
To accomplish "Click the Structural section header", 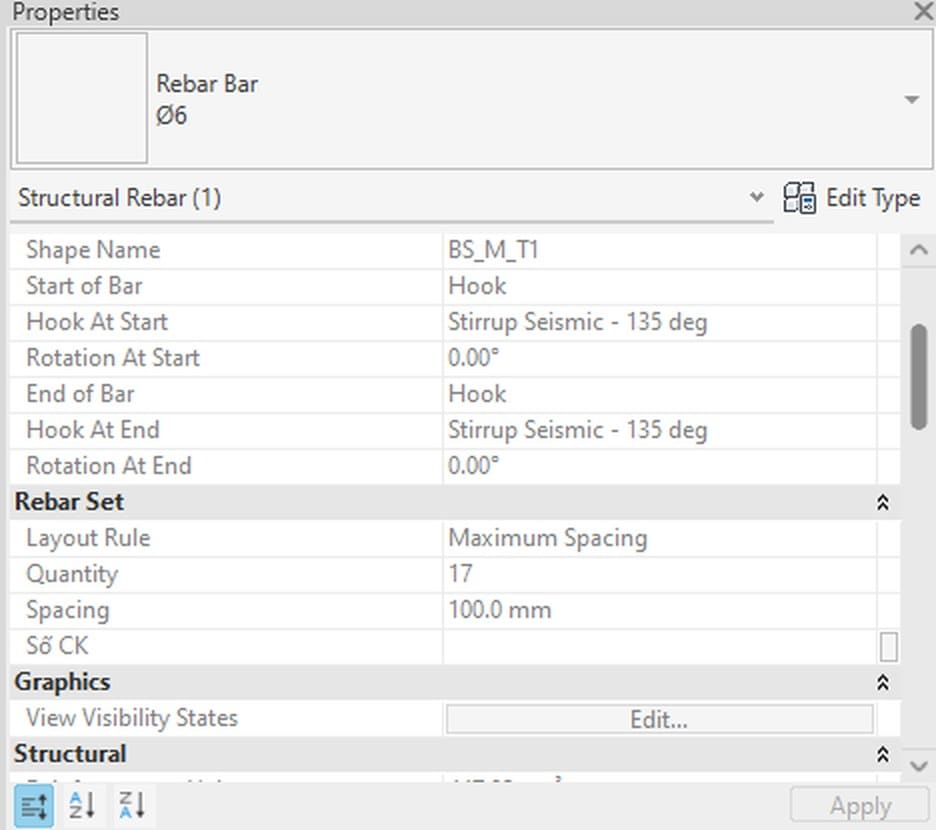I will coord(455,754).
